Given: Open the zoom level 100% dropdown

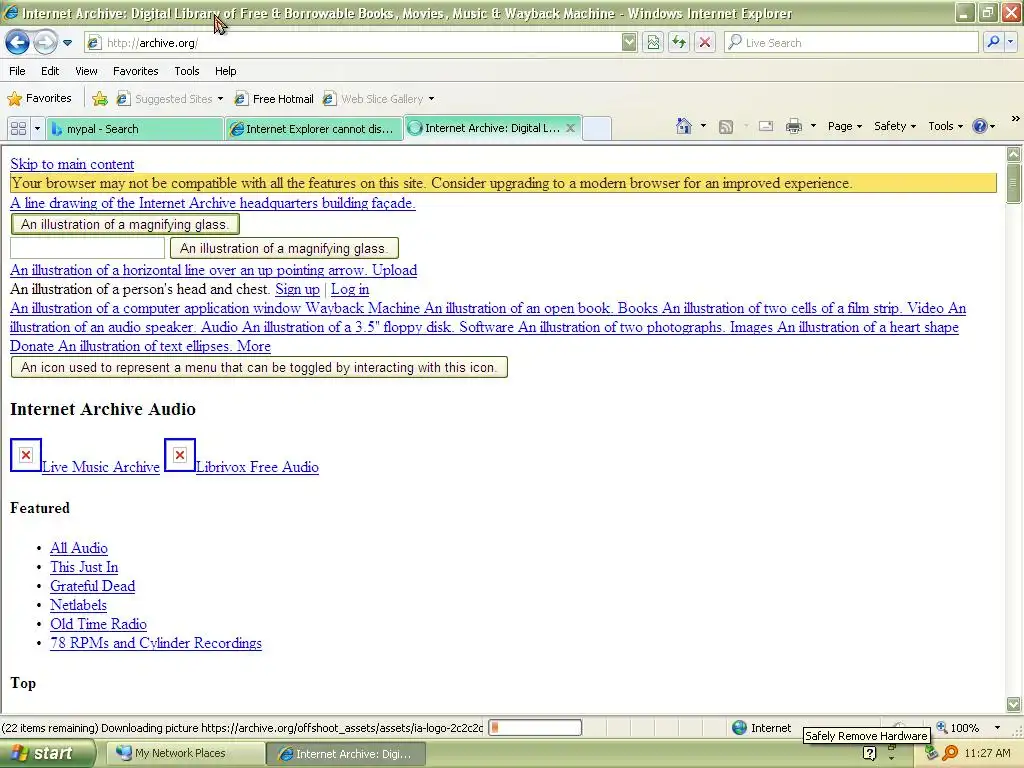Looking at the screenshot, I should [997, 728].
